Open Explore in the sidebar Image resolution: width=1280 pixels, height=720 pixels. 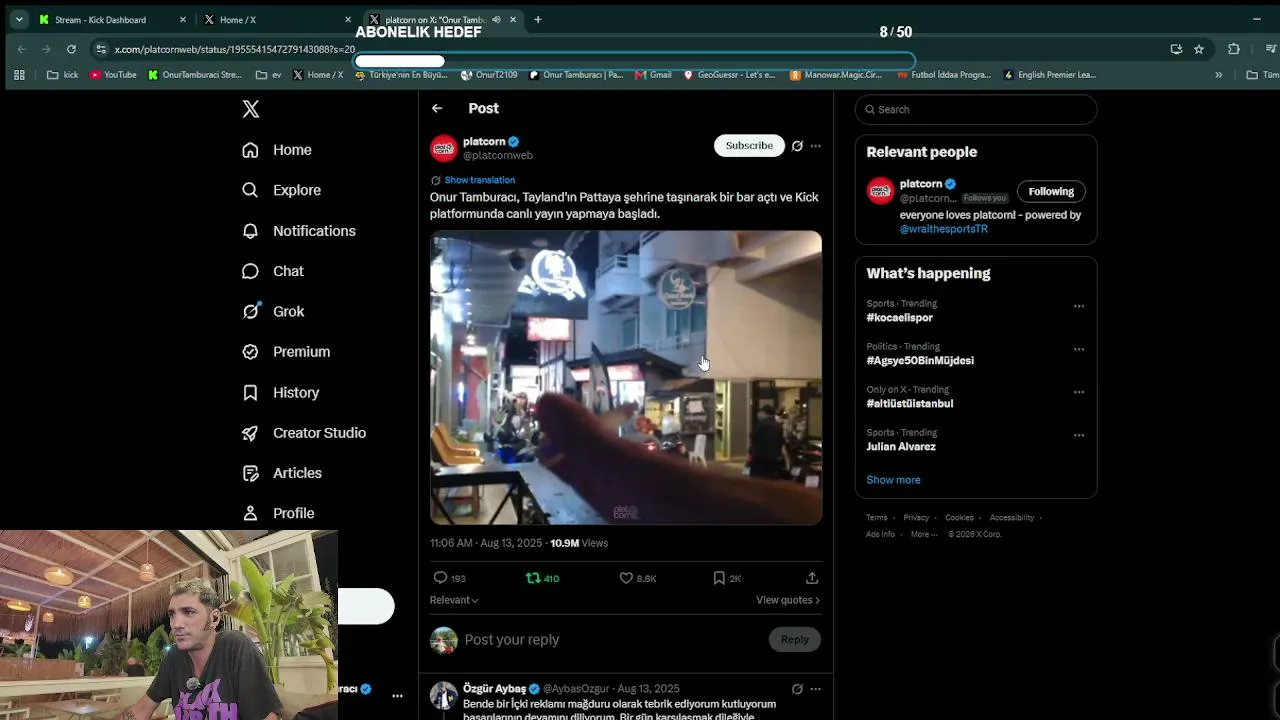pyautogui.click(x=281, y=190)
